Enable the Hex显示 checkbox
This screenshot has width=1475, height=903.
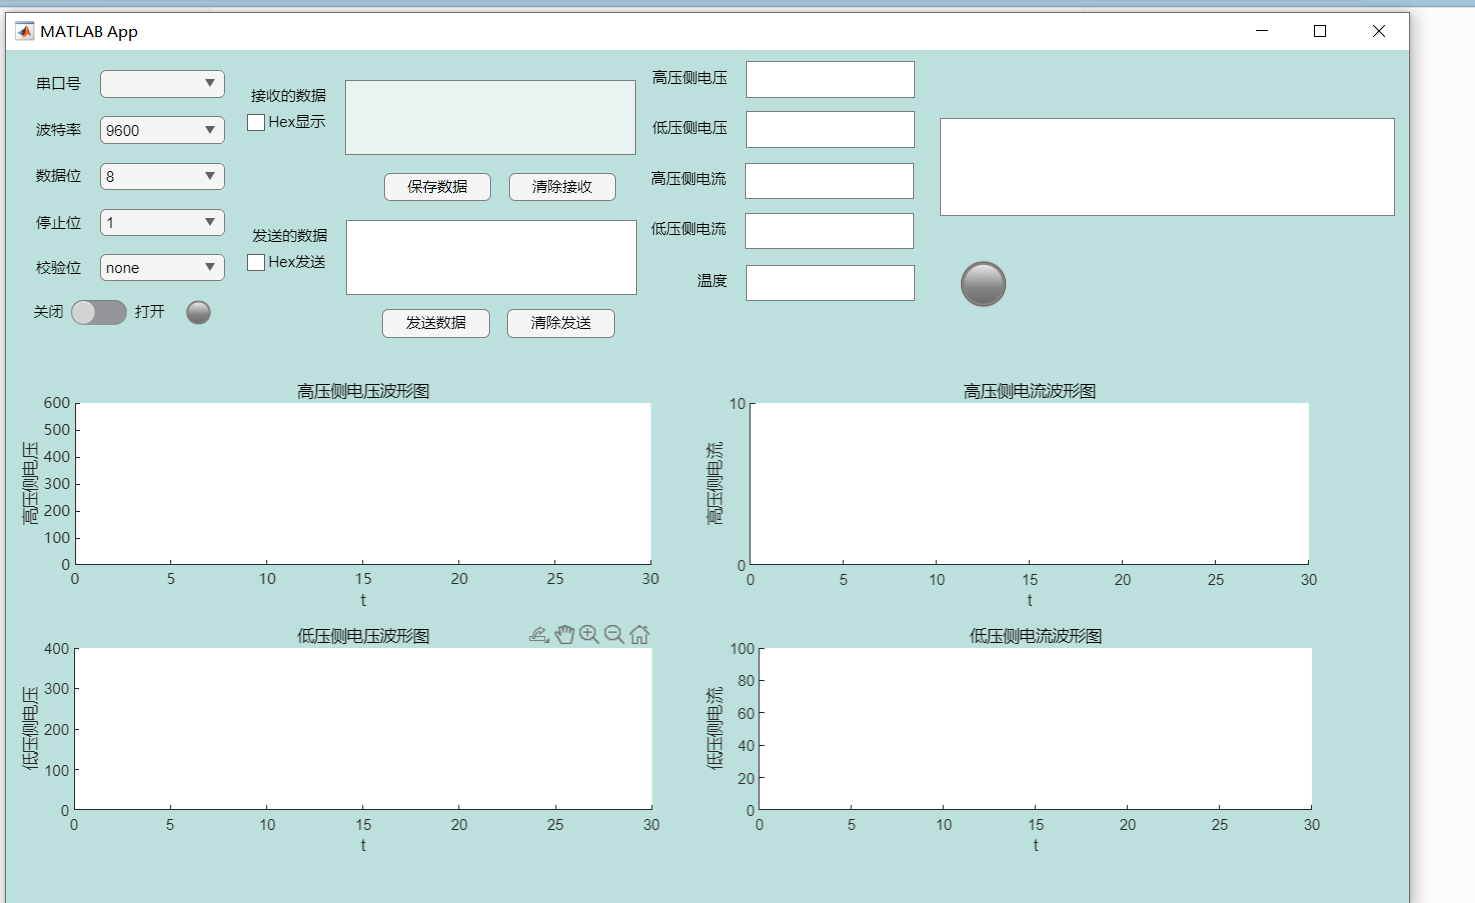click(256, 122)
